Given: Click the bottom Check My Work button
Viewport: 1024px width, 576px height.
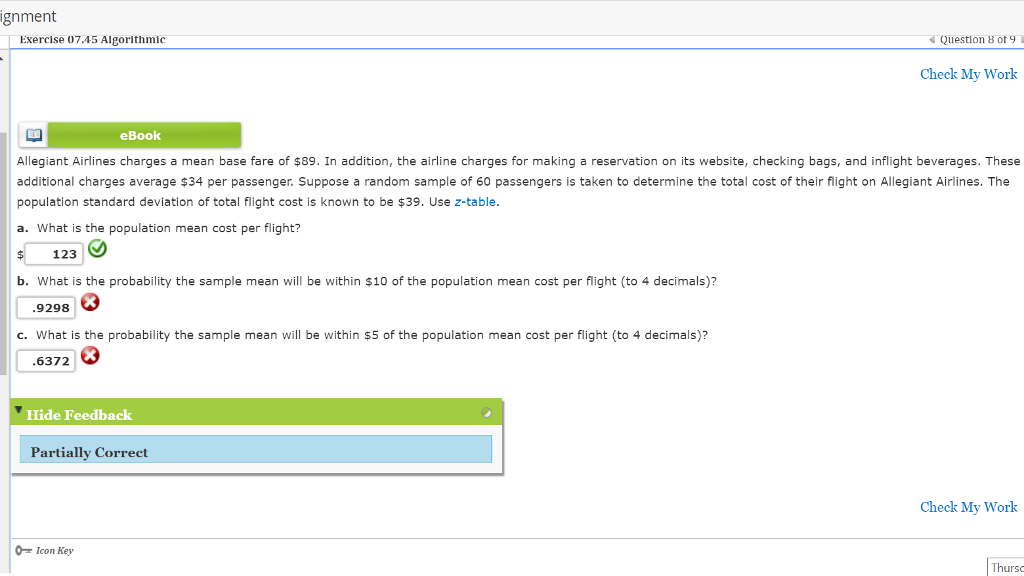Looking at the screenshot, I should pyautogui.click(x=968, y=507).
